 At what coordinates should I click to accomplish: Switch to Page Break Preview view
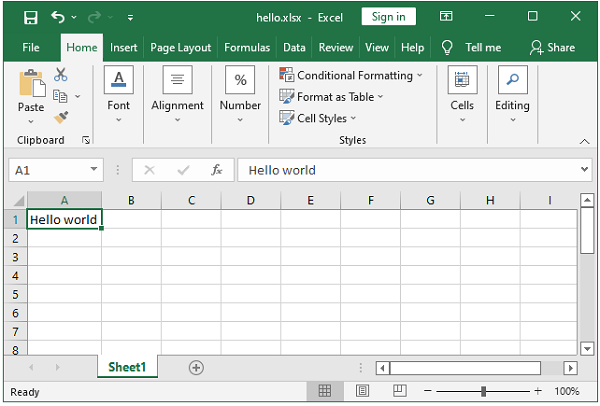coord(398,392)
